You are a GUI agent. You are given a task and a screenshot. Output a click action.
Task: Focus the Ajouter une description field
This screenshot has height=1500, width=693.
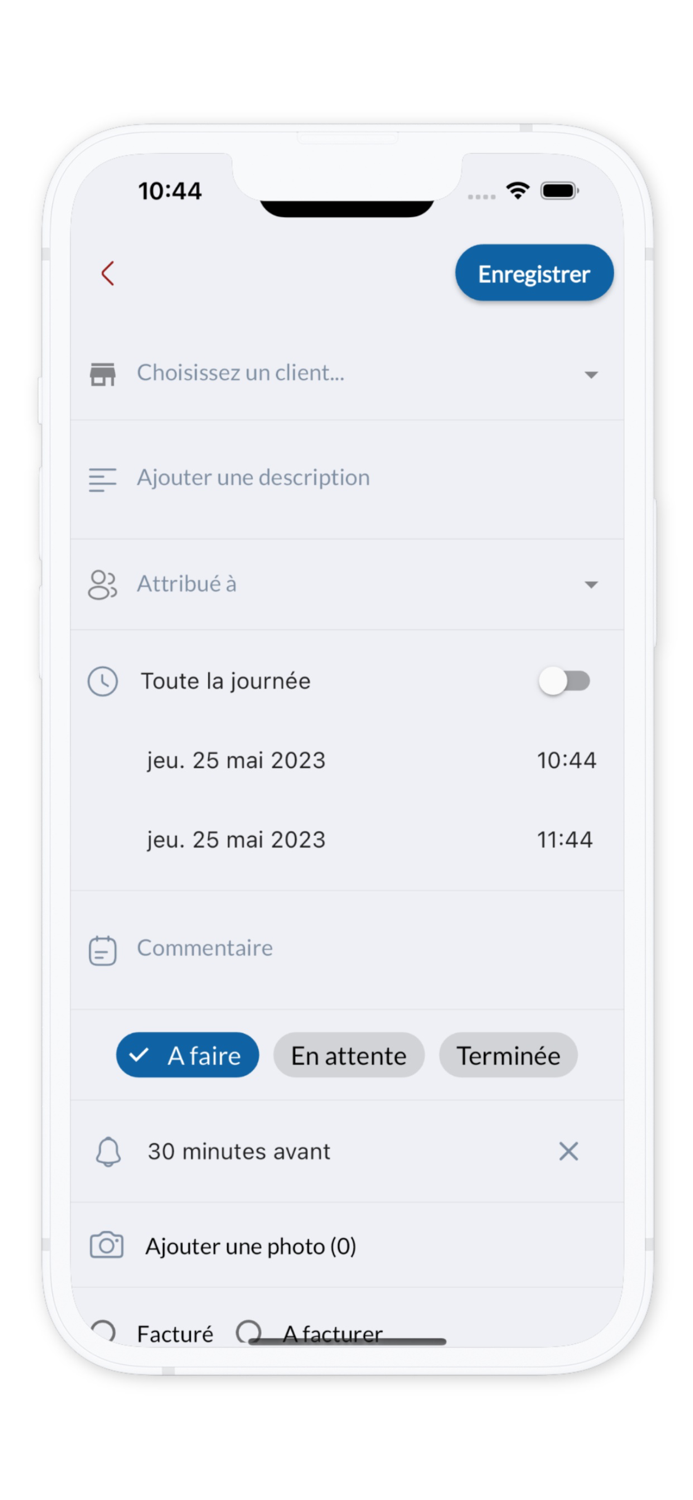point(253,478)
